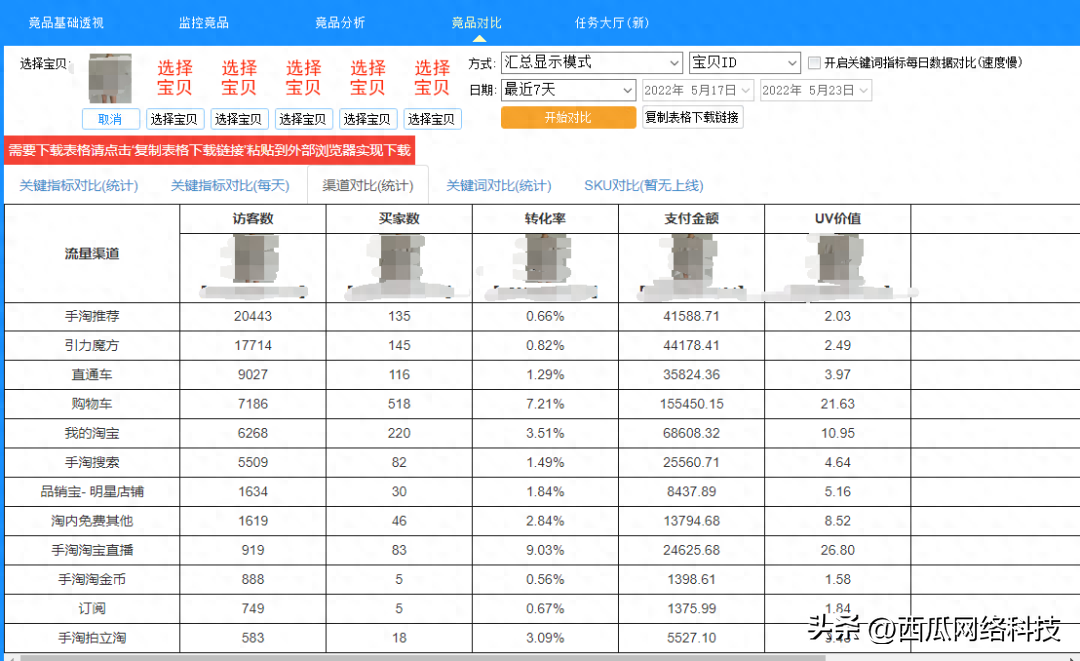
Task: Enable 开启关键词指标每日数据对比 checkbox
Action: (x=814, y=63)
